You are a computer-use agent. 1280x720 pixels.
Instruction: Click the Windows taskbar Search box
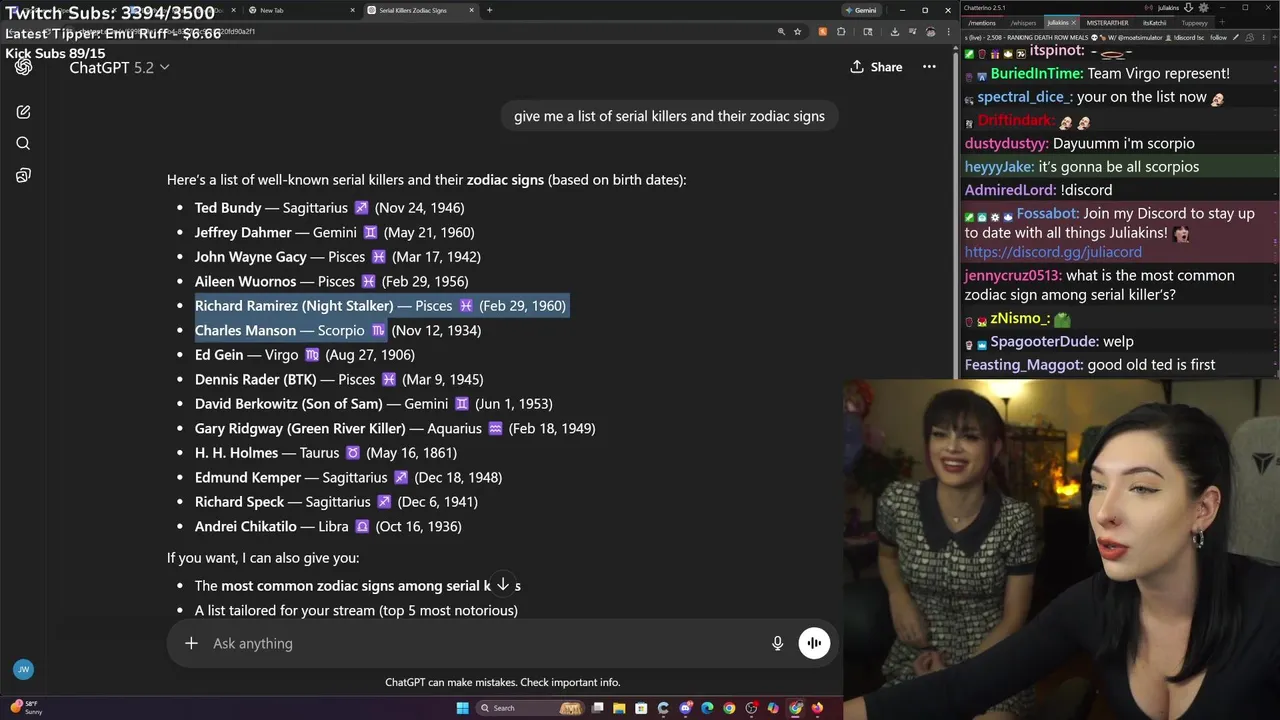(530, 708)
